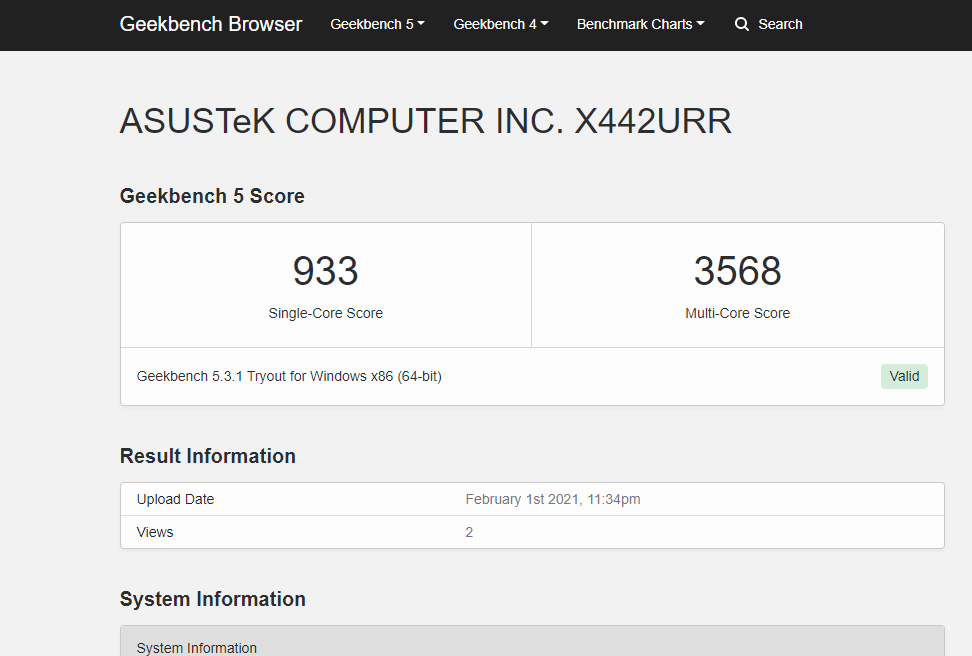Open the Geekbench Browser home link

[x=211, y=24]
